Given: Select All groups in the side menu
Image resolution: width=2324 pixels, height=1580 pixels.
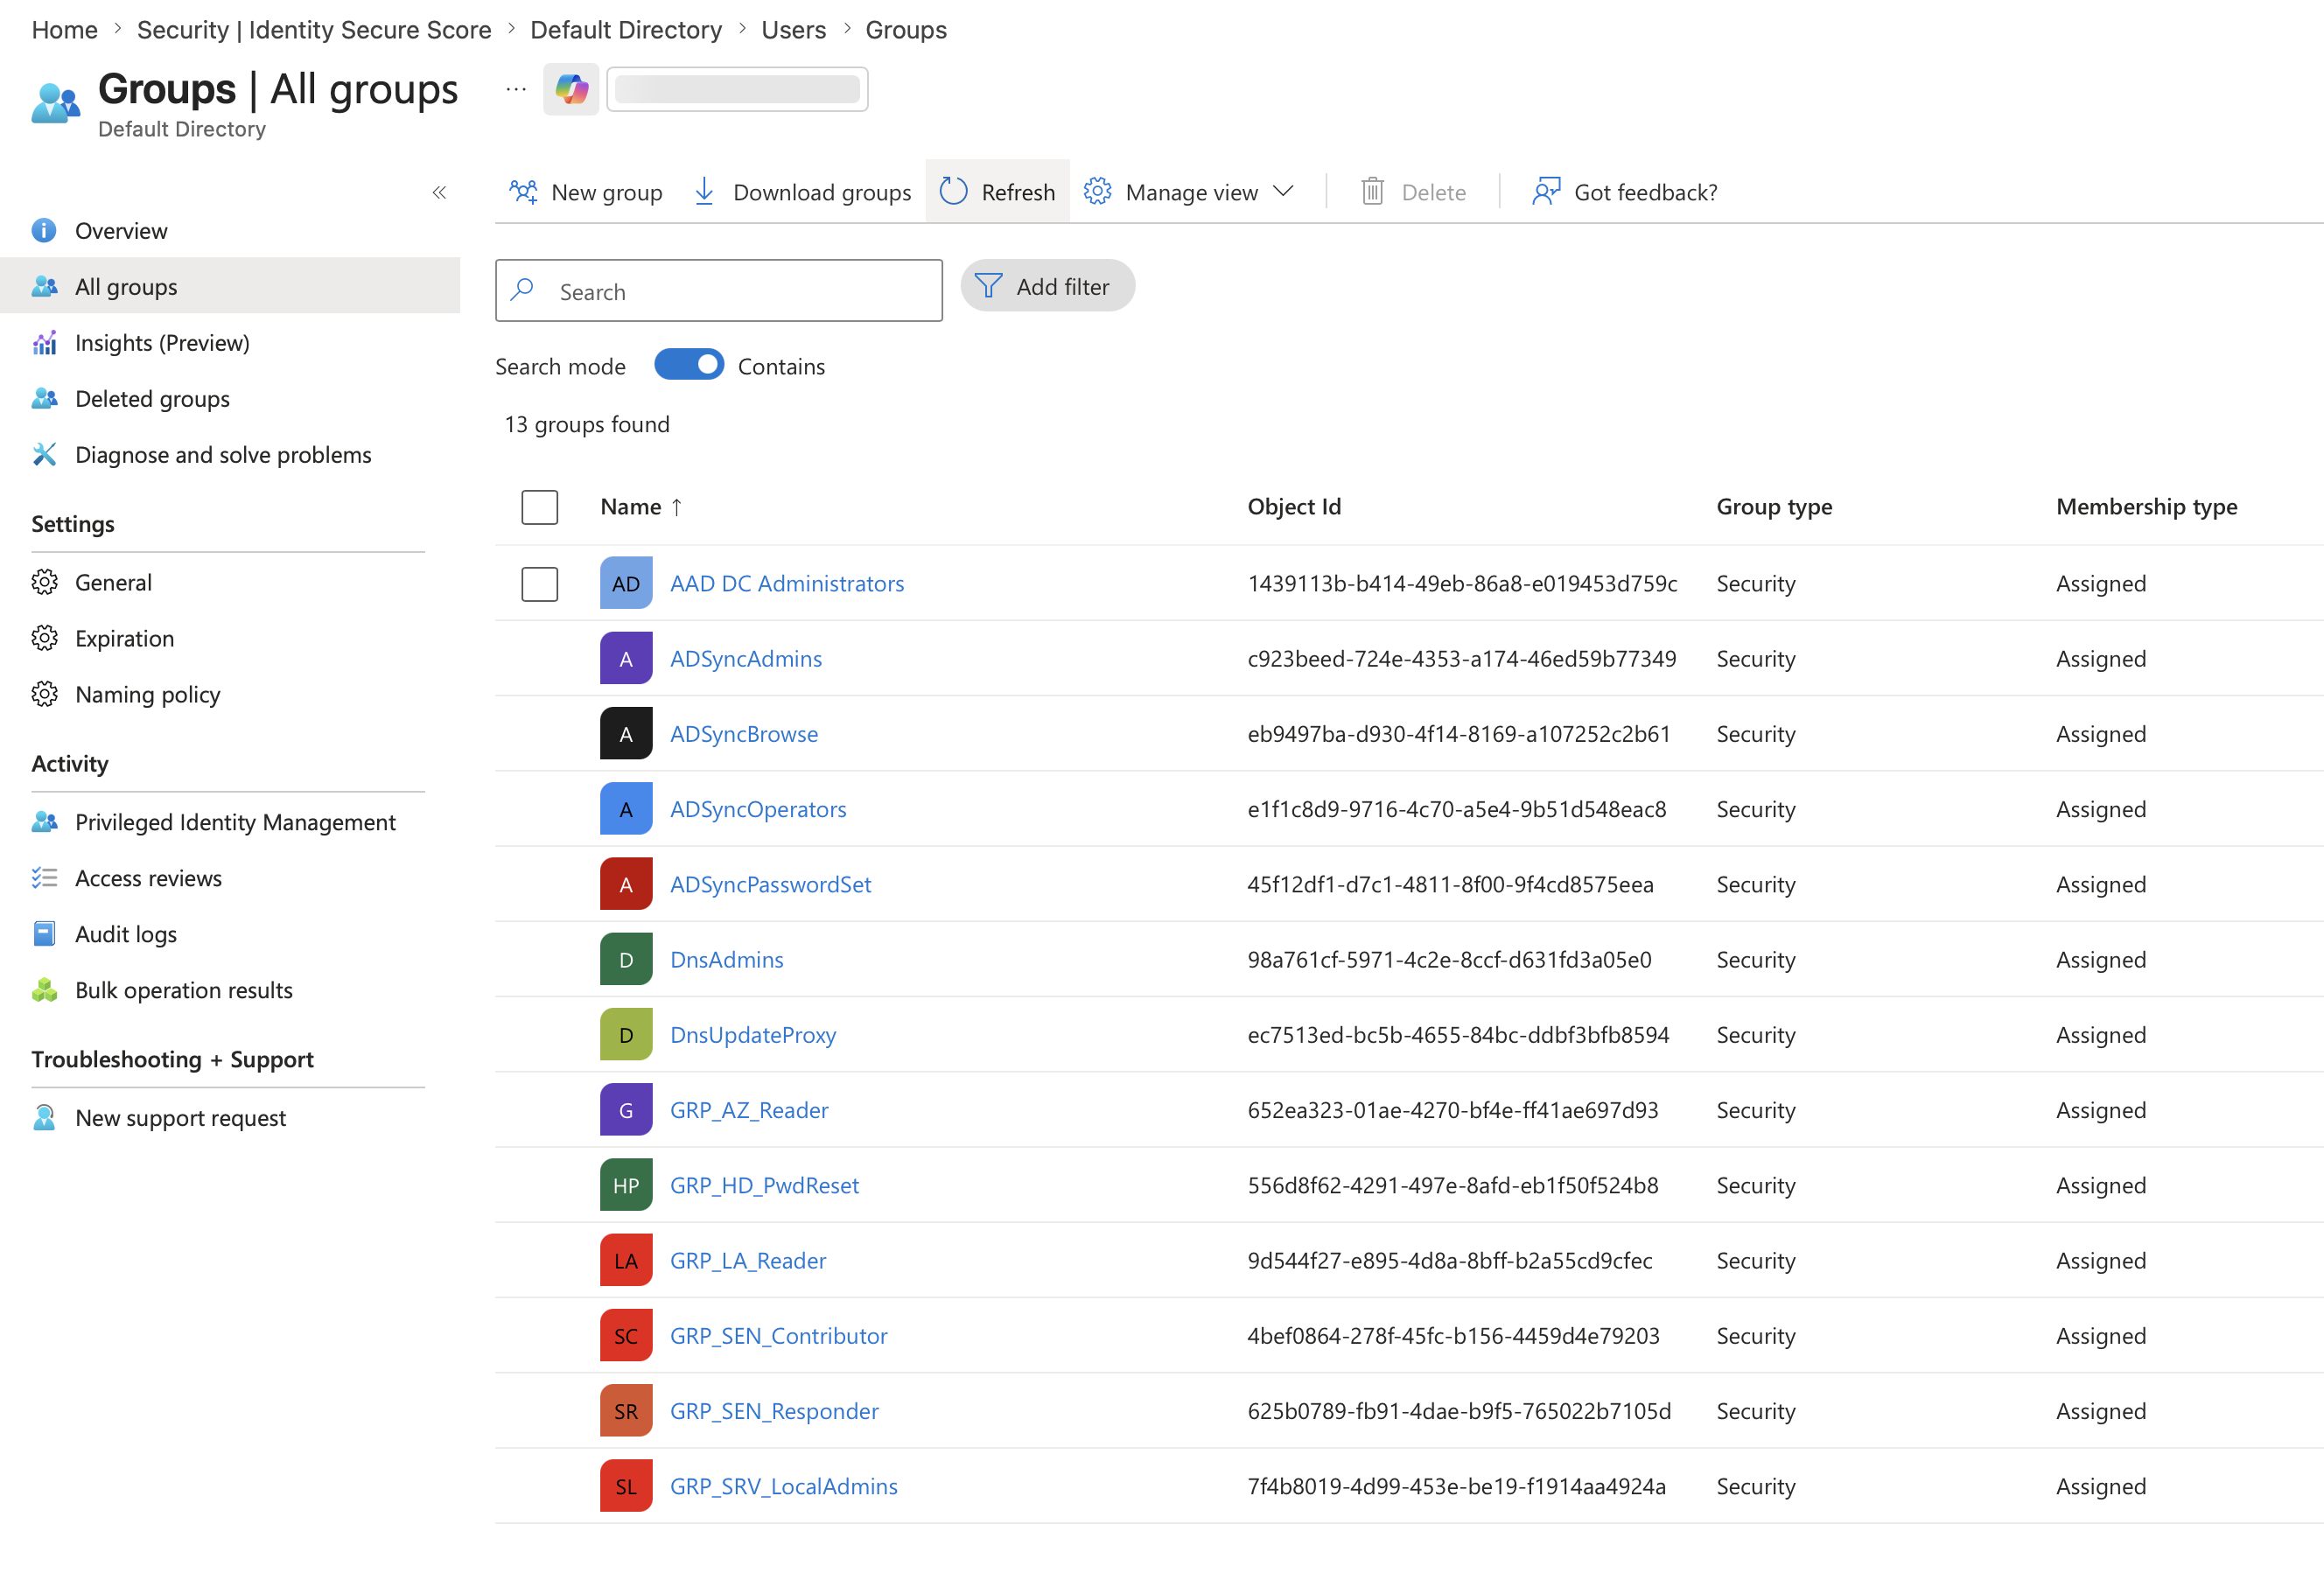Looking at the screenshot, I should click(x=230, y=287).
